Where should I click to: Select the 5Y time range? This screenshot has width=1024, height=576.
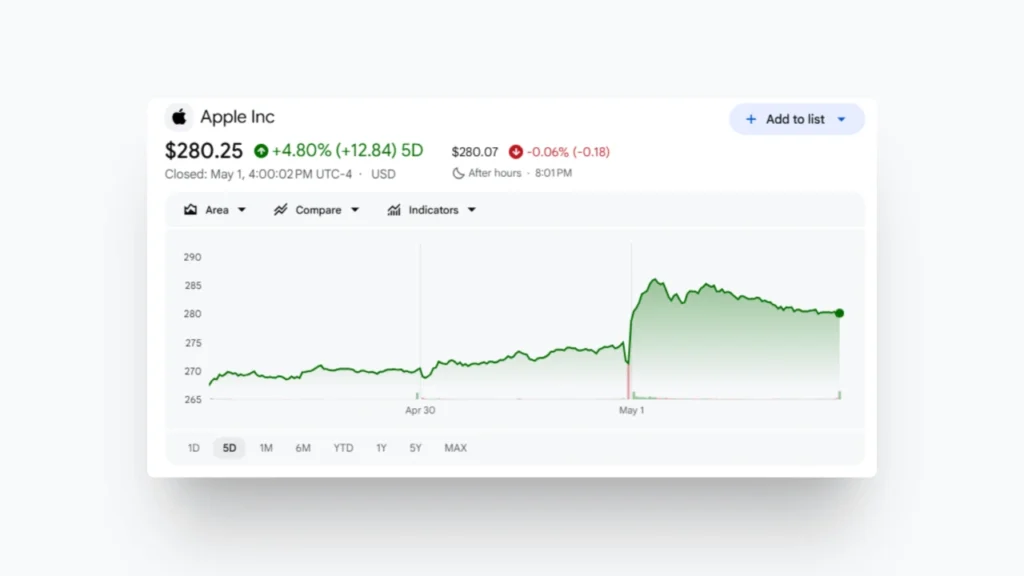click(415, 448)
